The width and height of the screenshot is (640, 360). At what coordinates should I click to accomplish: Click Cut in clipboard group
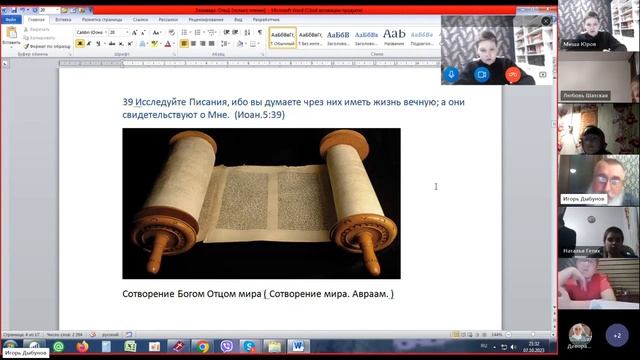coord(37,29)
